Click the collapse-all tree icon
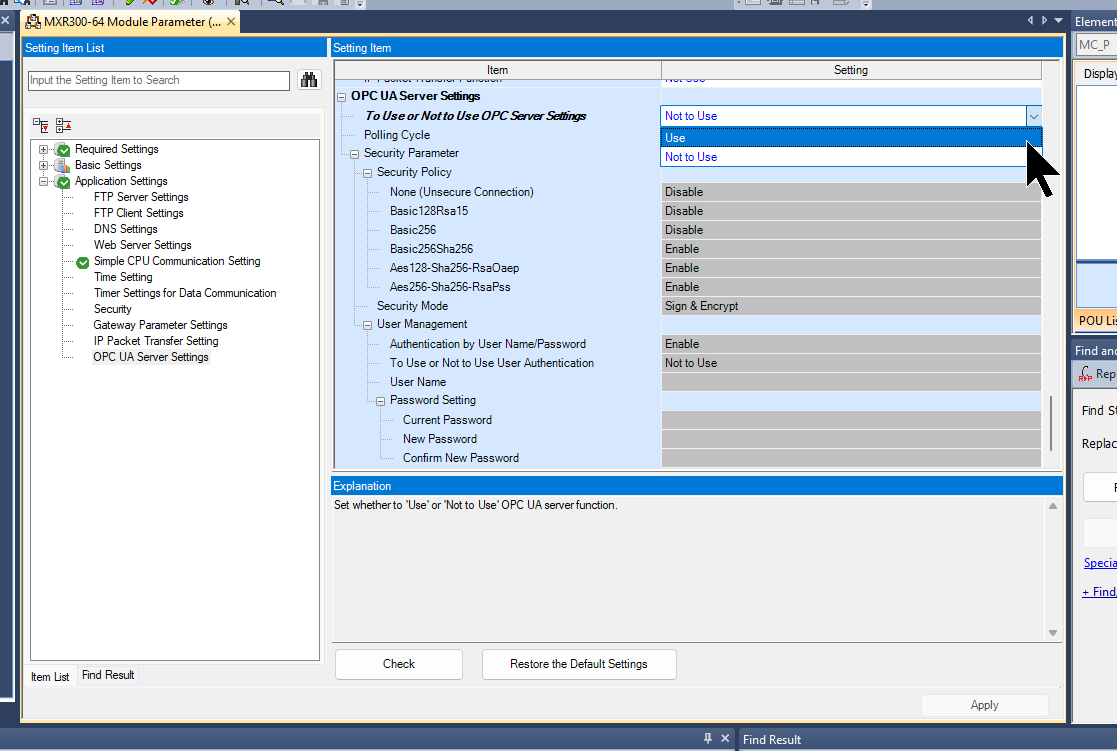Image resolution: width=1117 pixels, height=751 pixels. 63,125
